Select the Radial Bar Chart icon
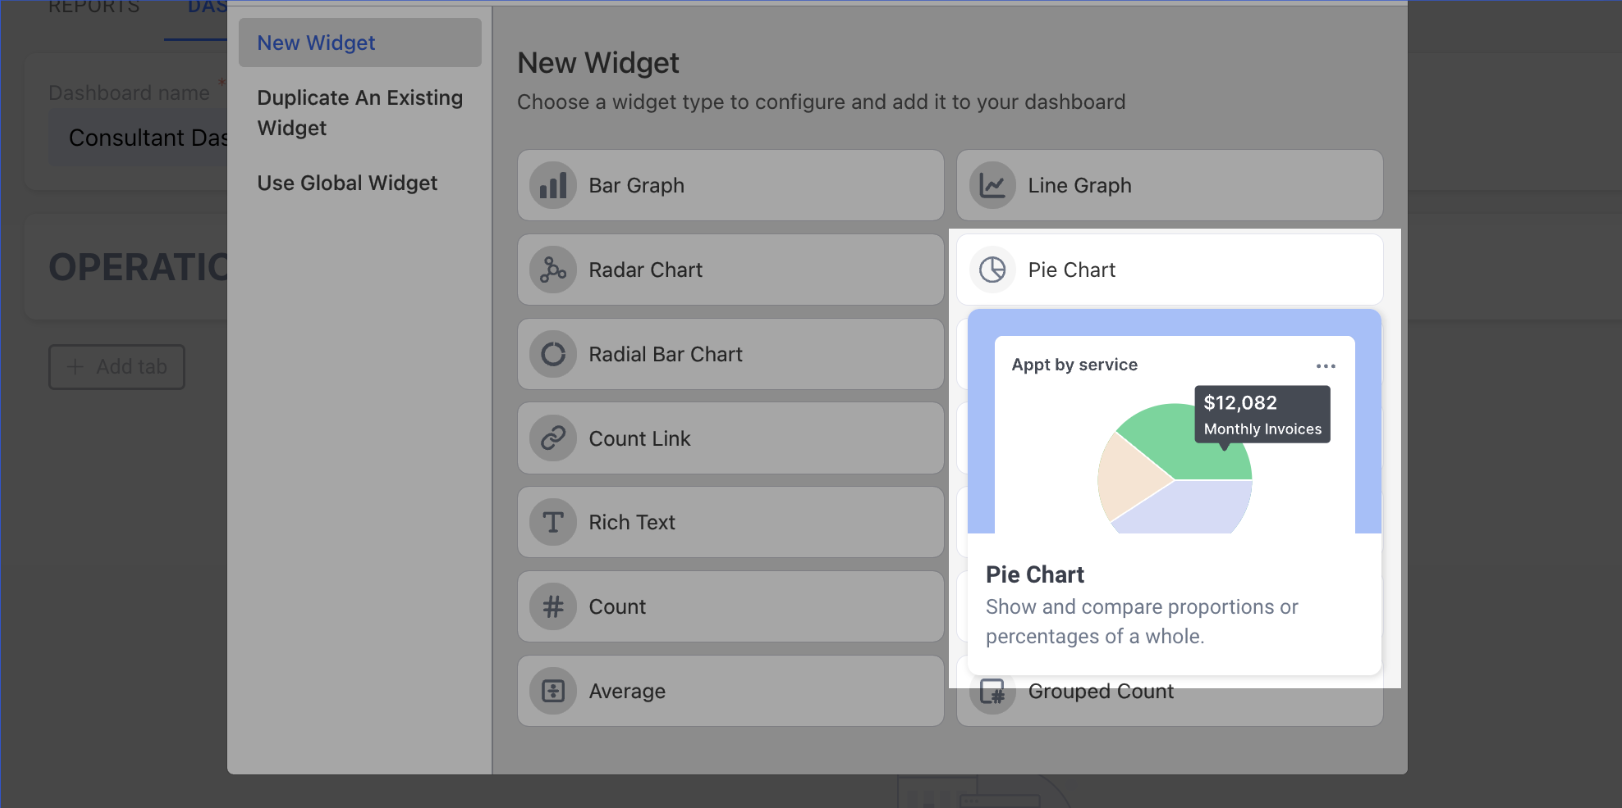 pos(553,354)
